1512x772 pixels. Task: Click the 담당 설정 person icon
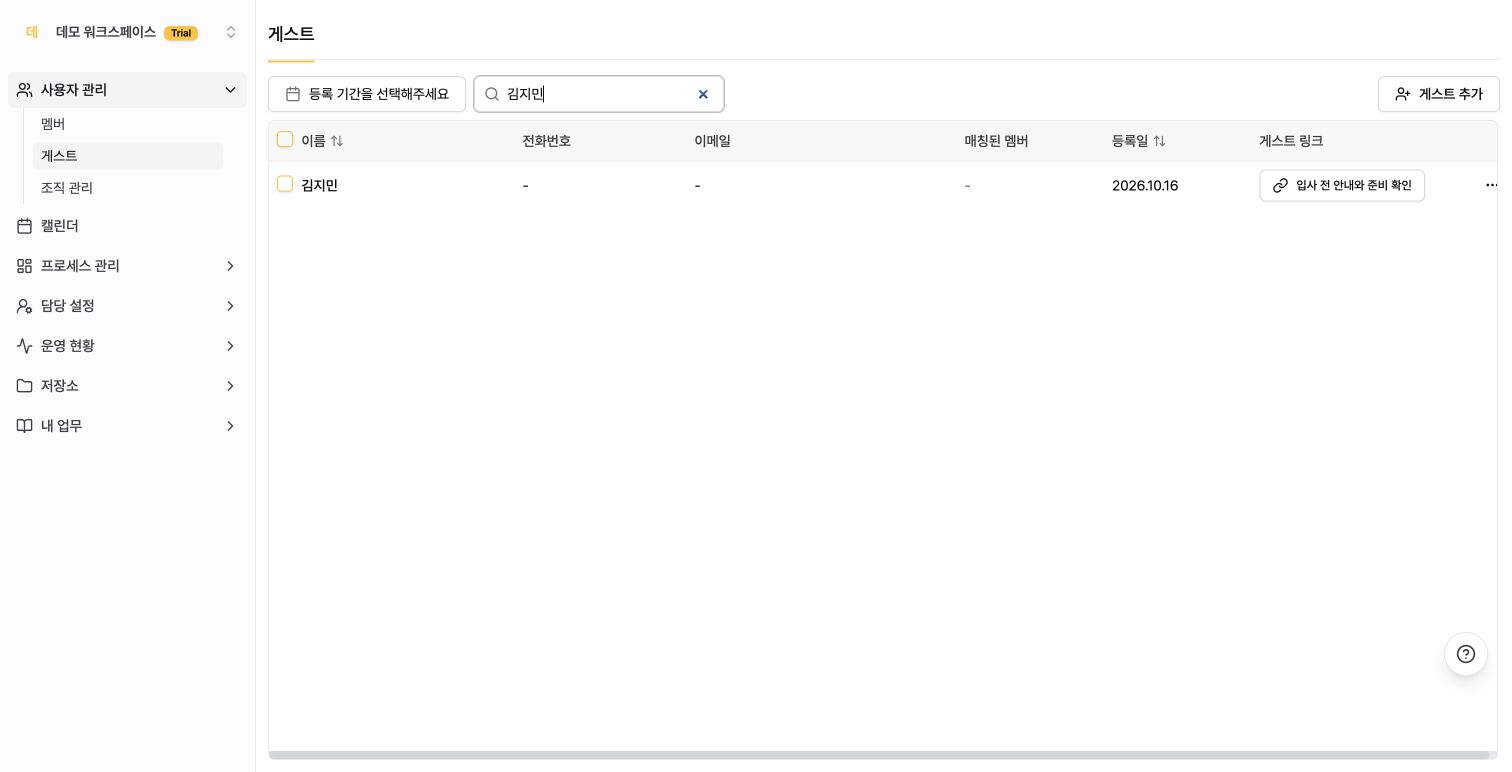pos(25,306)
